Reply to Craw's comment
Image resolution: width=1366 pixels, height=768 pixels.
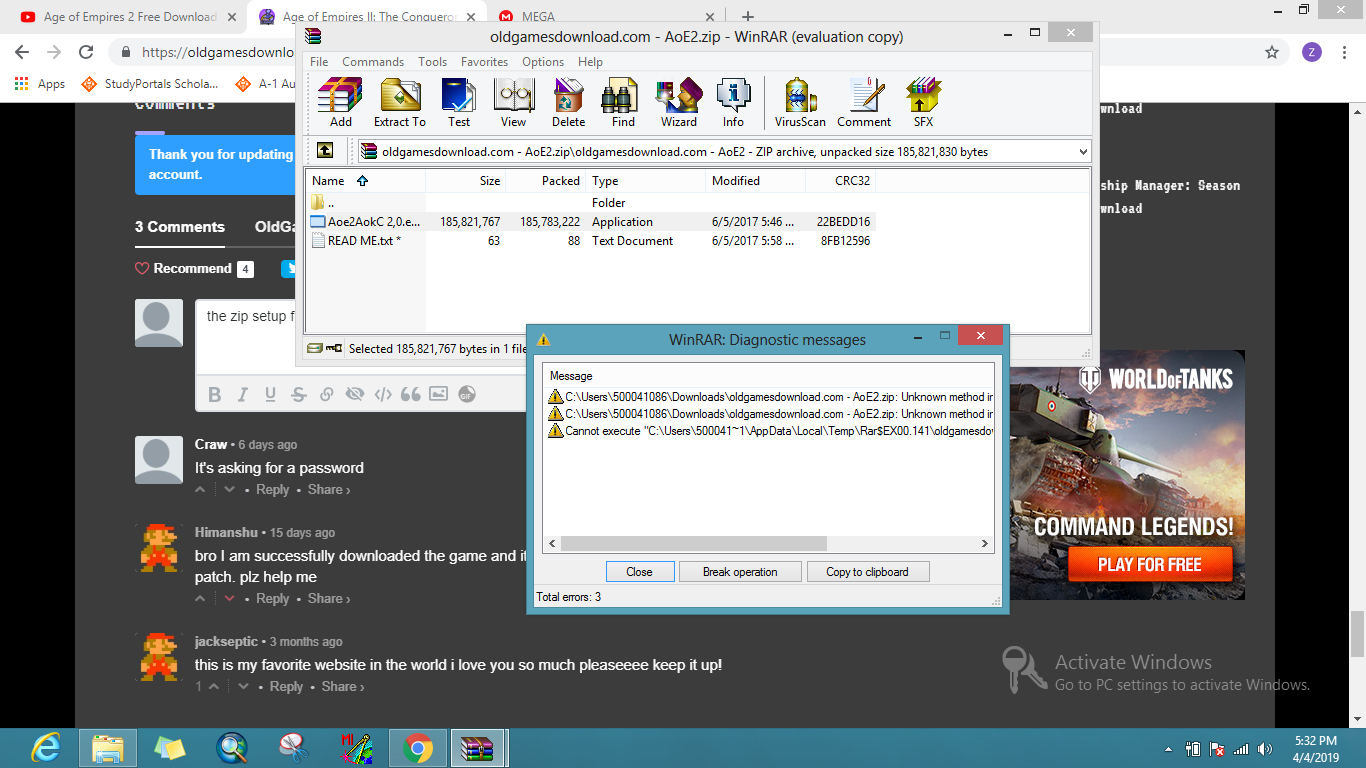(x=273, y=490)
